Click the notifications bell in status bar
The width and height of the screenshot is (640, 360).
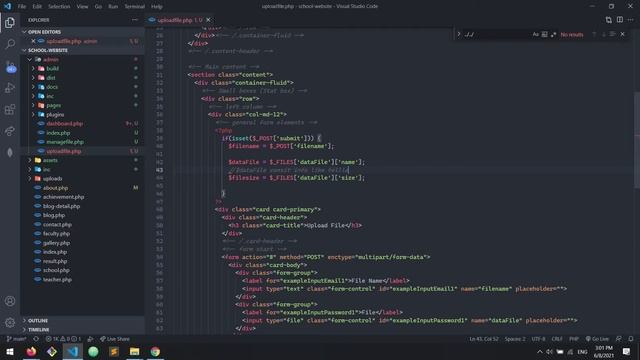click(631, 339)
